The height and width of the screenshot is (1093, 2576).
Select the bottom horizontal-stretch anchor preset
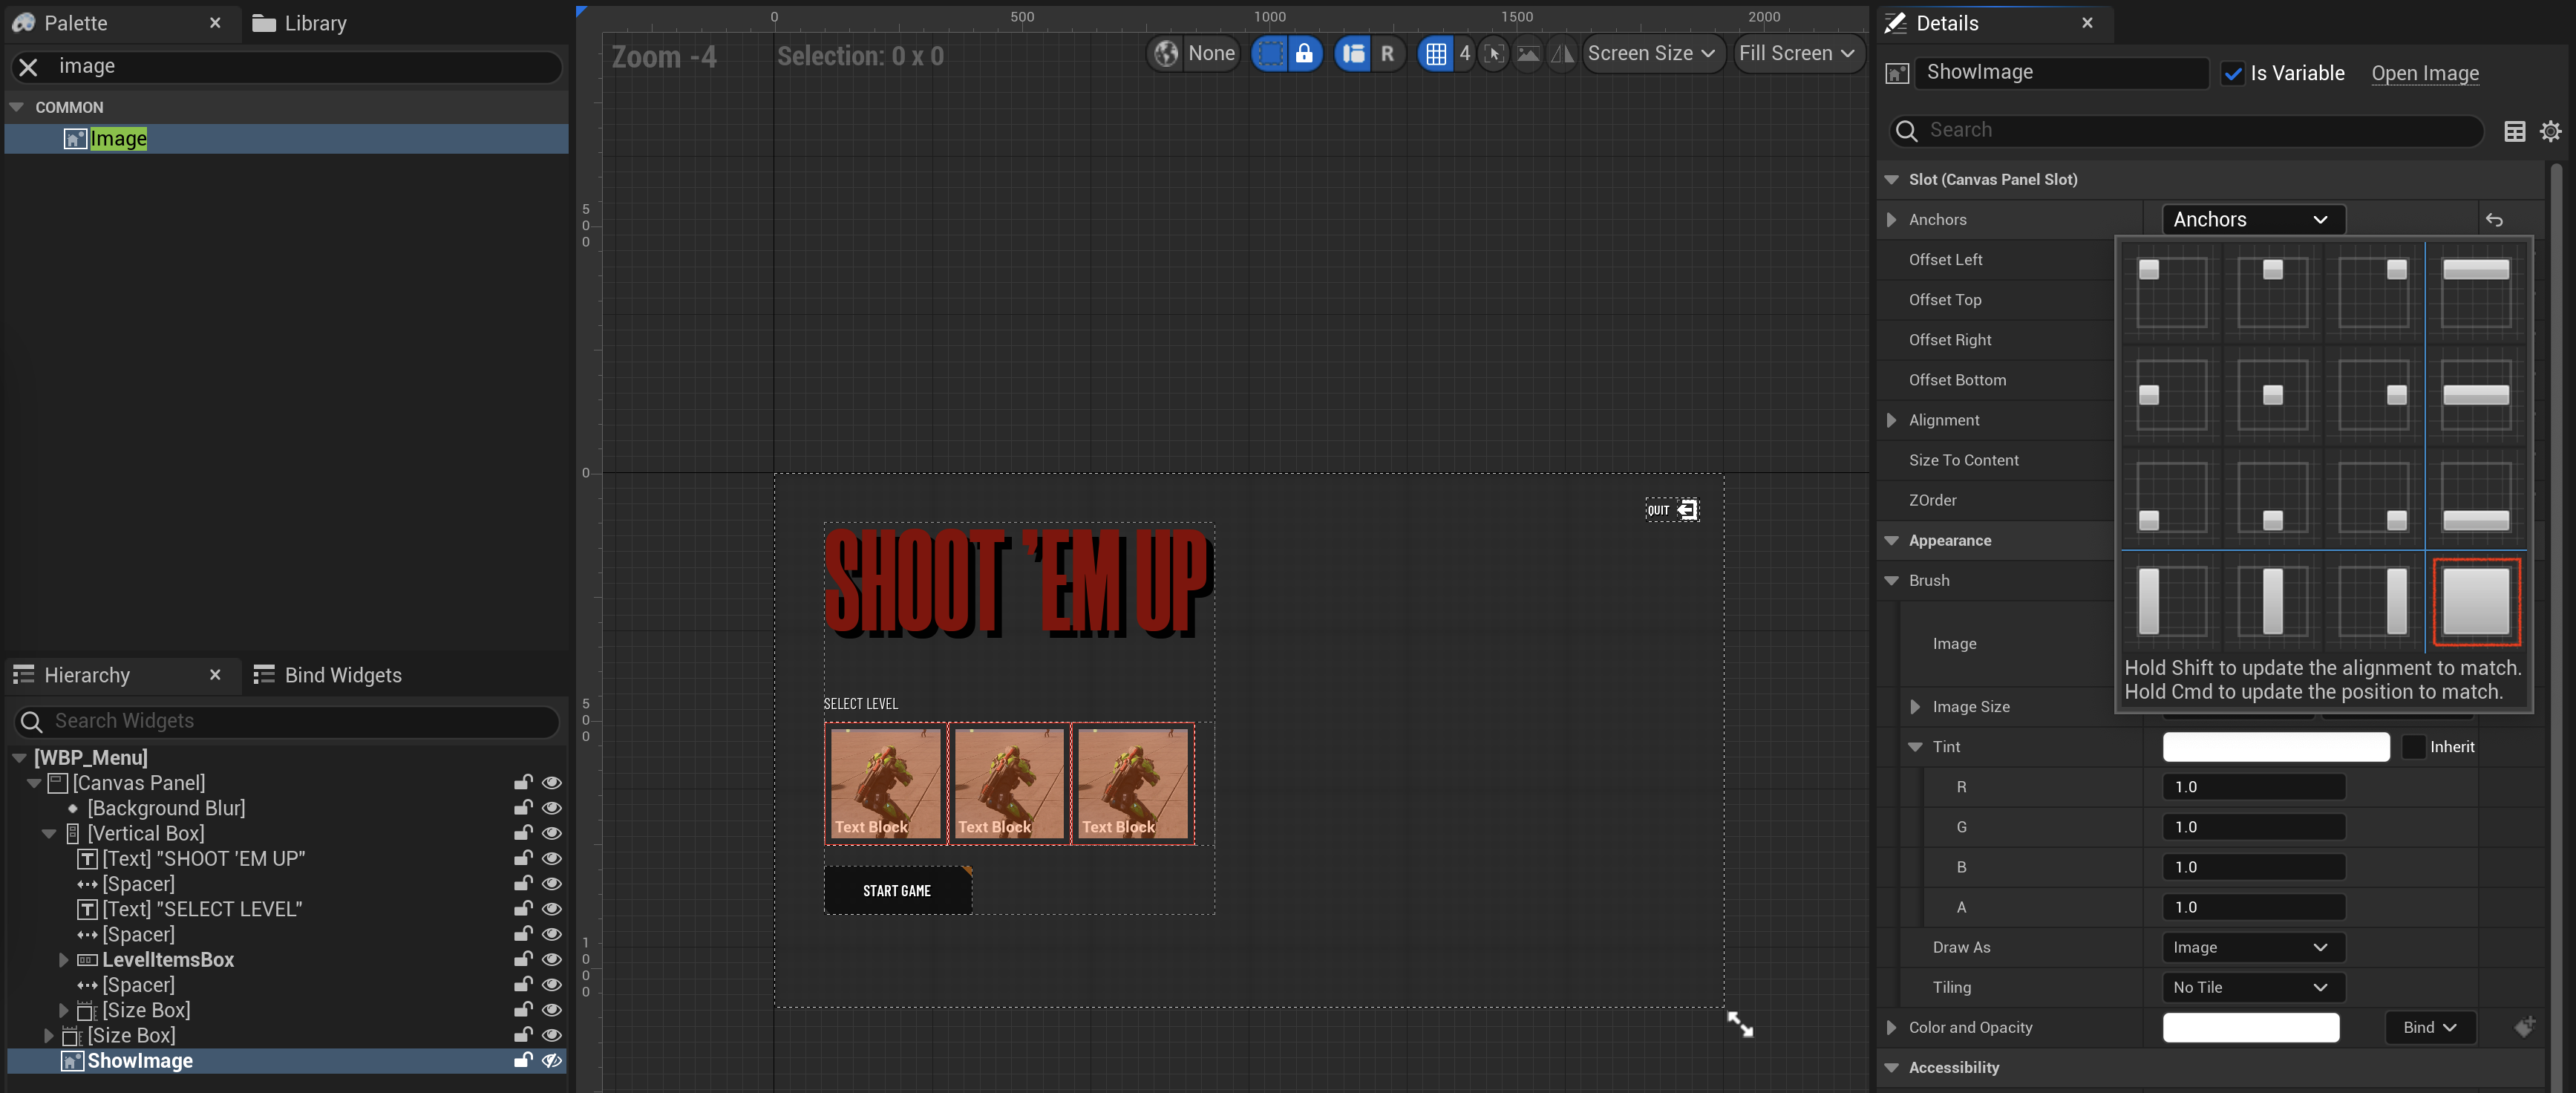[2476, 497]
